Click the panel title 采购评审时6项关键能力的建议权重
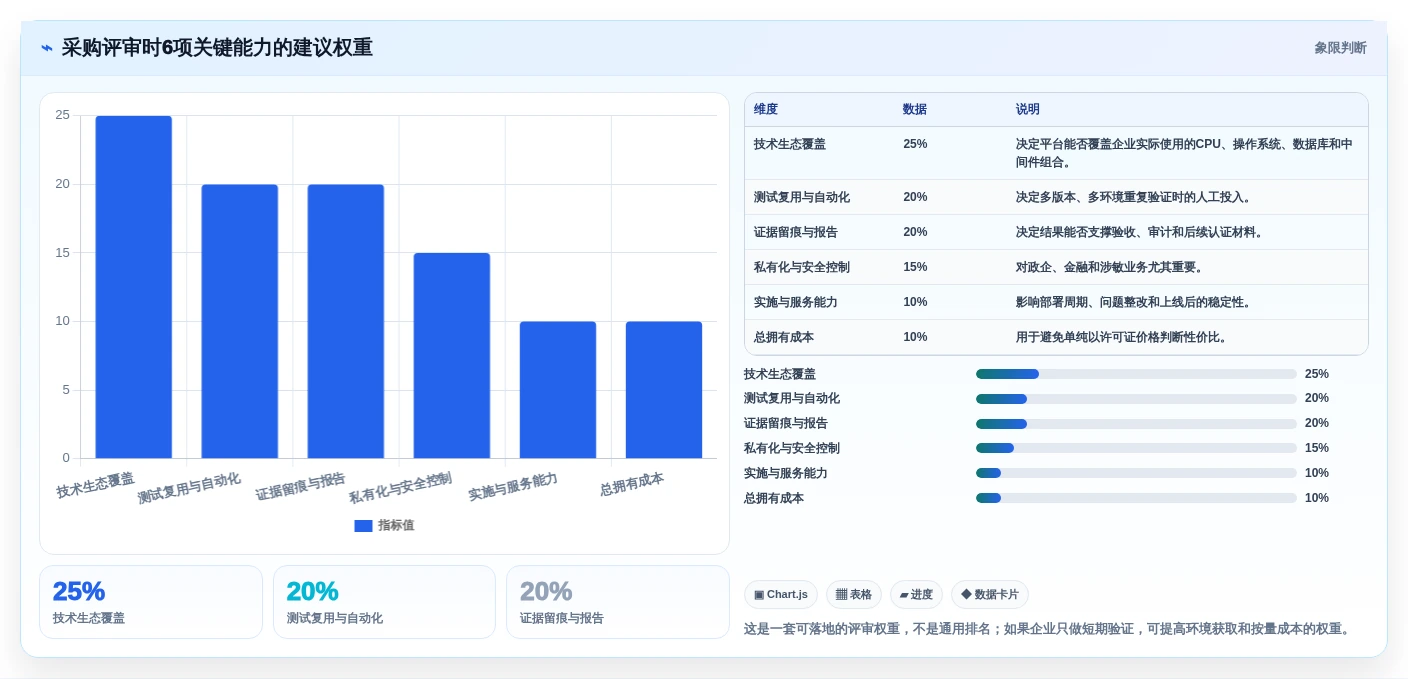This screenshot has height=679, width=1408. [x=217, y=48]
